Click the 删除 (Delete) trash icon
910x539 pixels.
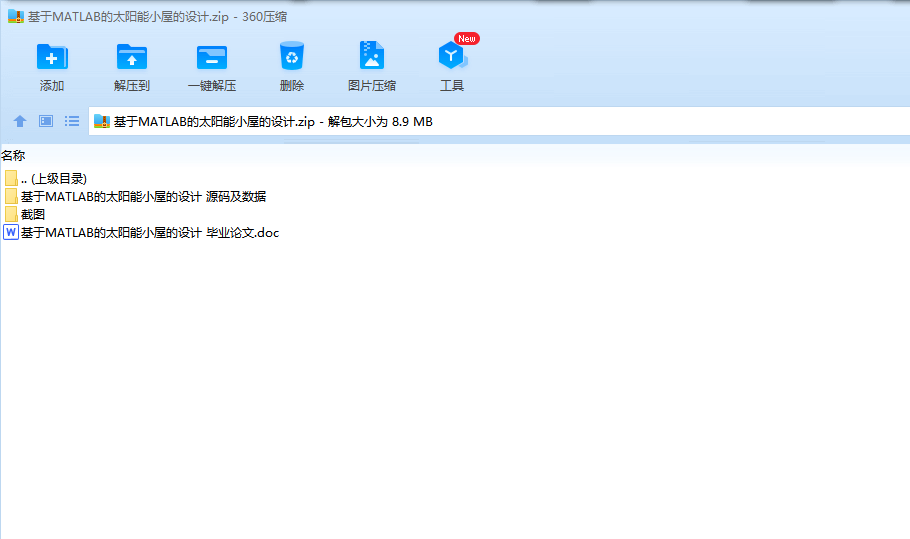pyautogui.click(x=291, y=56)
